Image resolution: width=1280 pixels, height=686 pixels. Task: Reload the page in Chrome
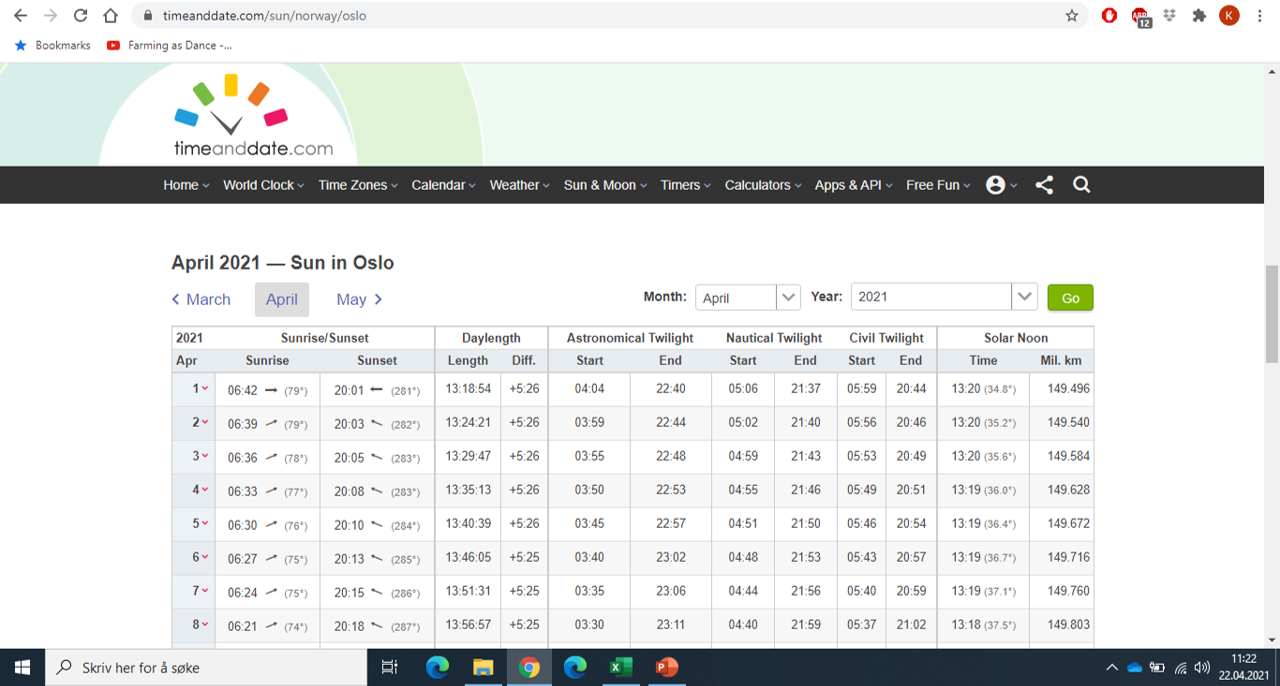(81, 16)
